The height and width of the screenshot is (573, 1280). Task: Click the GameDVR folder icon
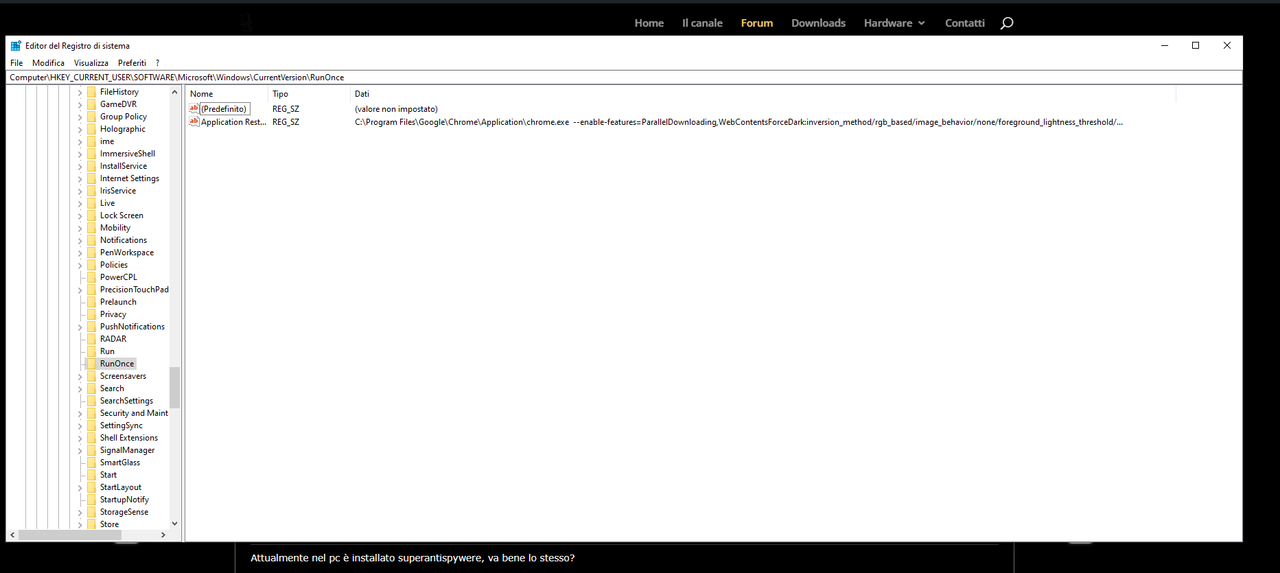(x=91, y=104)
